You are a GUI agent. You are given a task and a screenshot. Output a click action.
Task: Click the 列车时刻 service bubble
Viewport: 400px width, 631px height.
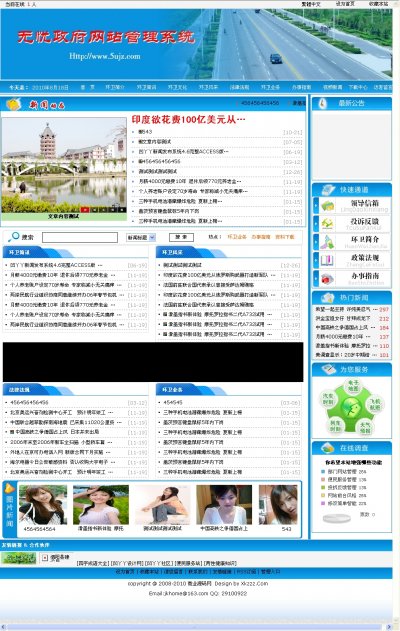335,426
